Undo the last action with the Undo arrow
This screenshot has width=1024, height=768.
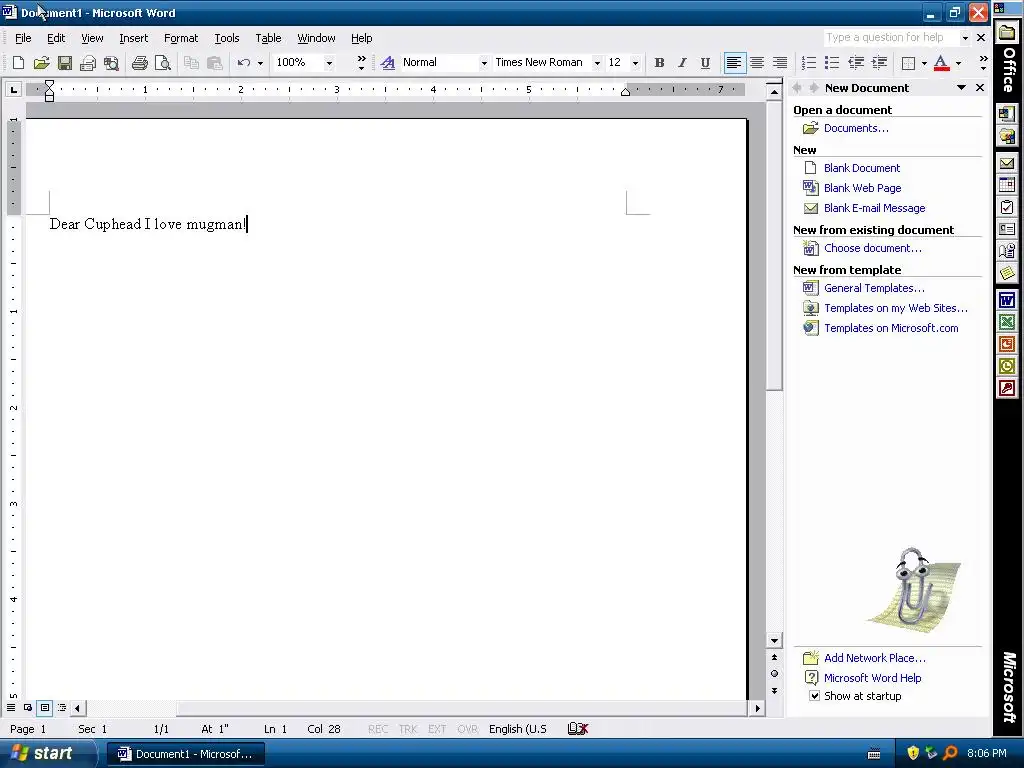(244, 63)
